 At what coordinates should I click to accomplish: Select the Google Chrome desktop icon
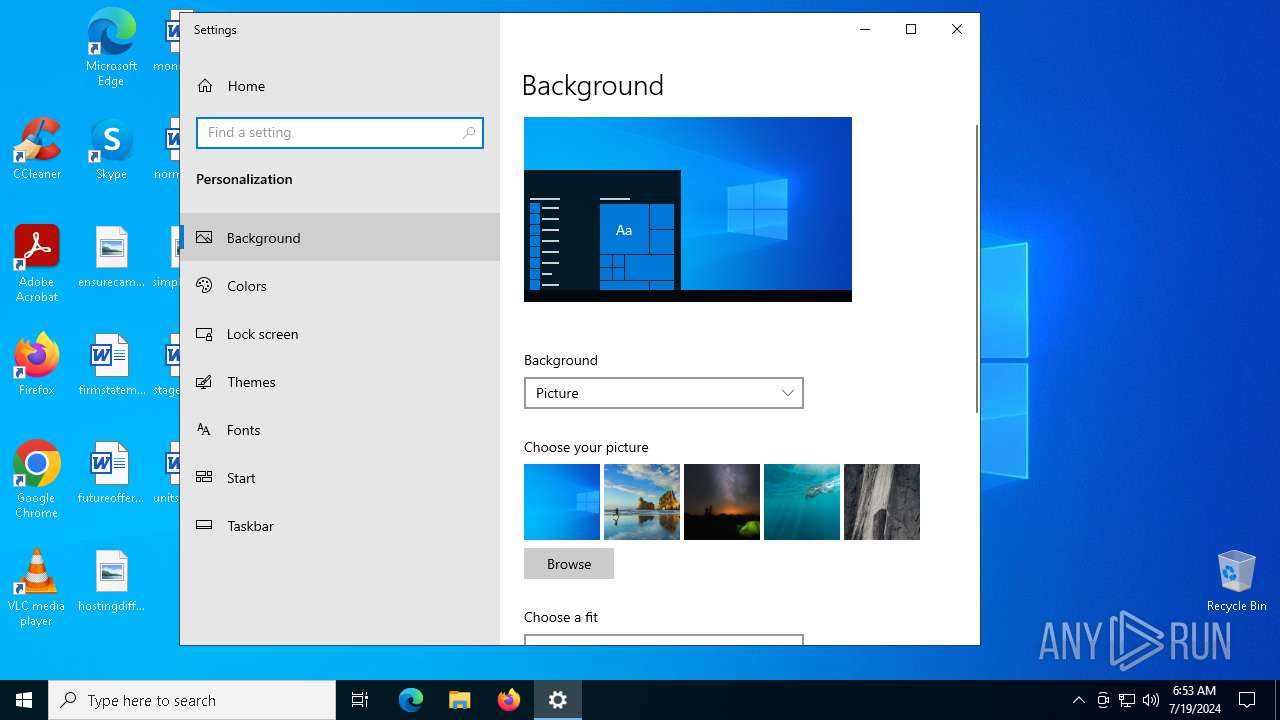pos(37,480)
